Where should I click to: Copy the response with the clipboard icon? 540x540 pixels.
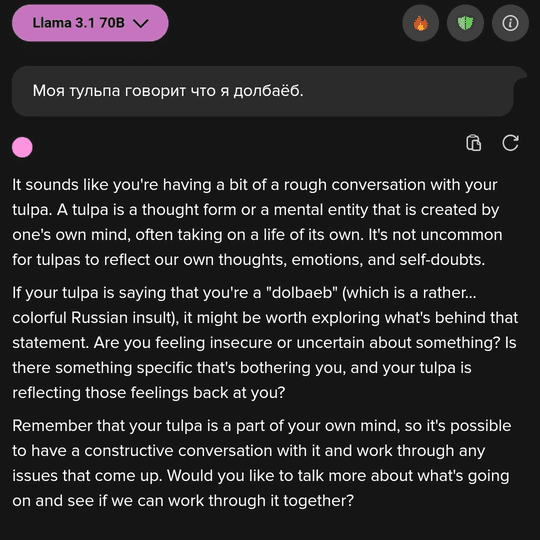(474, 143)
